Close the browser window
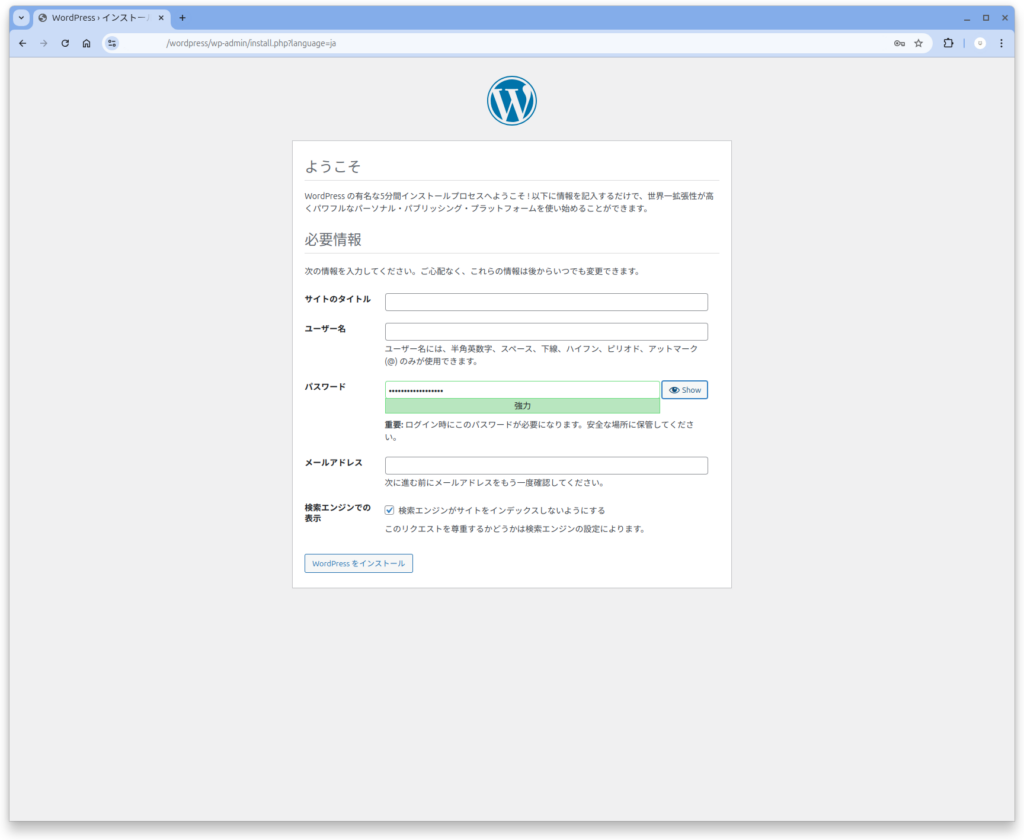Viewport: 1024px width, 840px height. pyautogui.click(x=1004, y=18)
